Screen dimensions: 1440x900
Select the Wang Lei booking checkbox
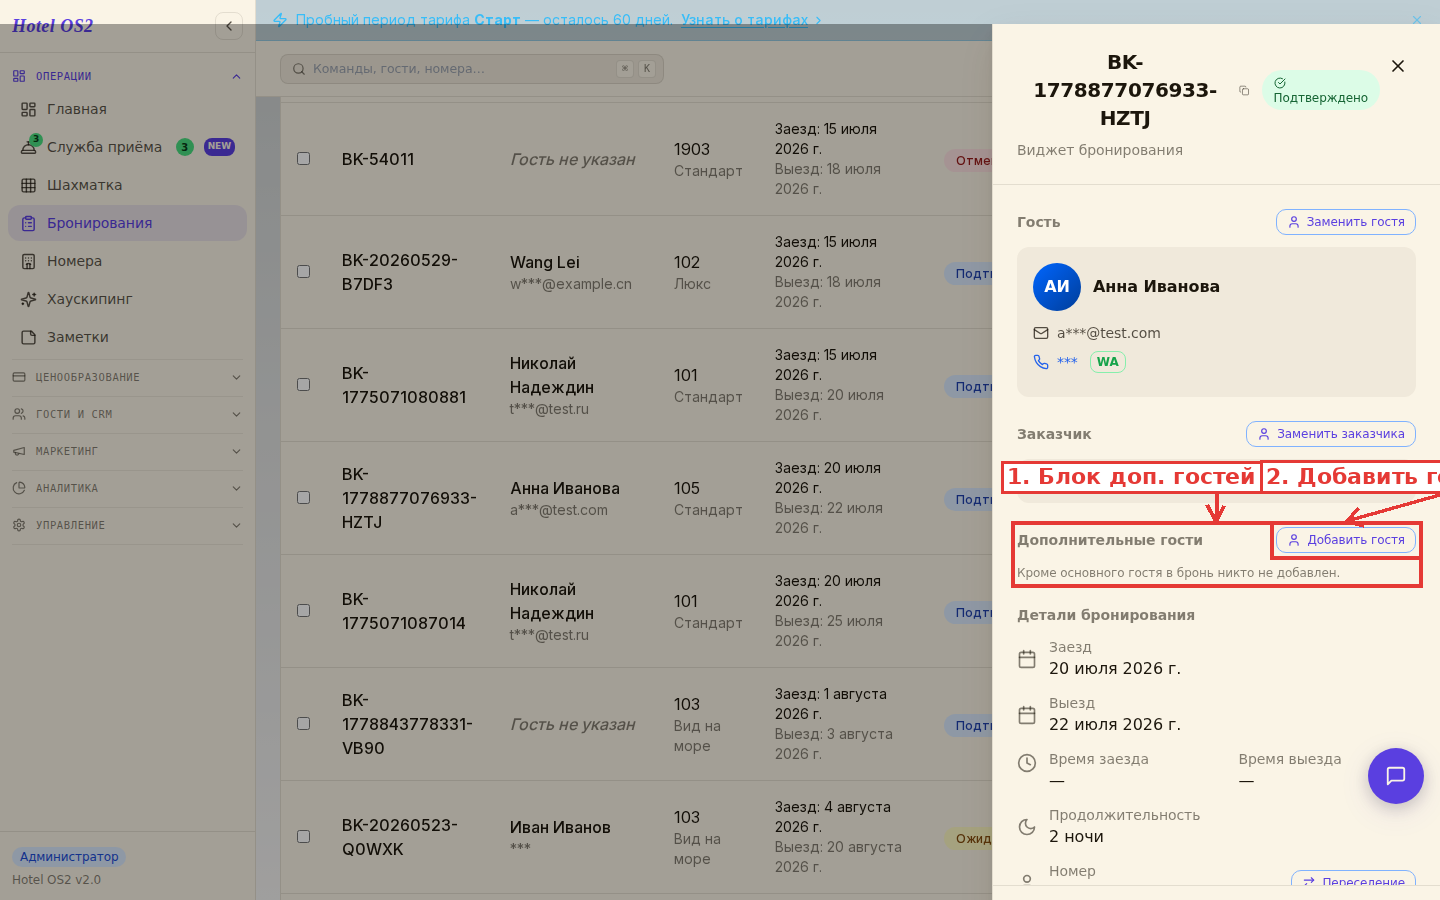tap(303, 272)
